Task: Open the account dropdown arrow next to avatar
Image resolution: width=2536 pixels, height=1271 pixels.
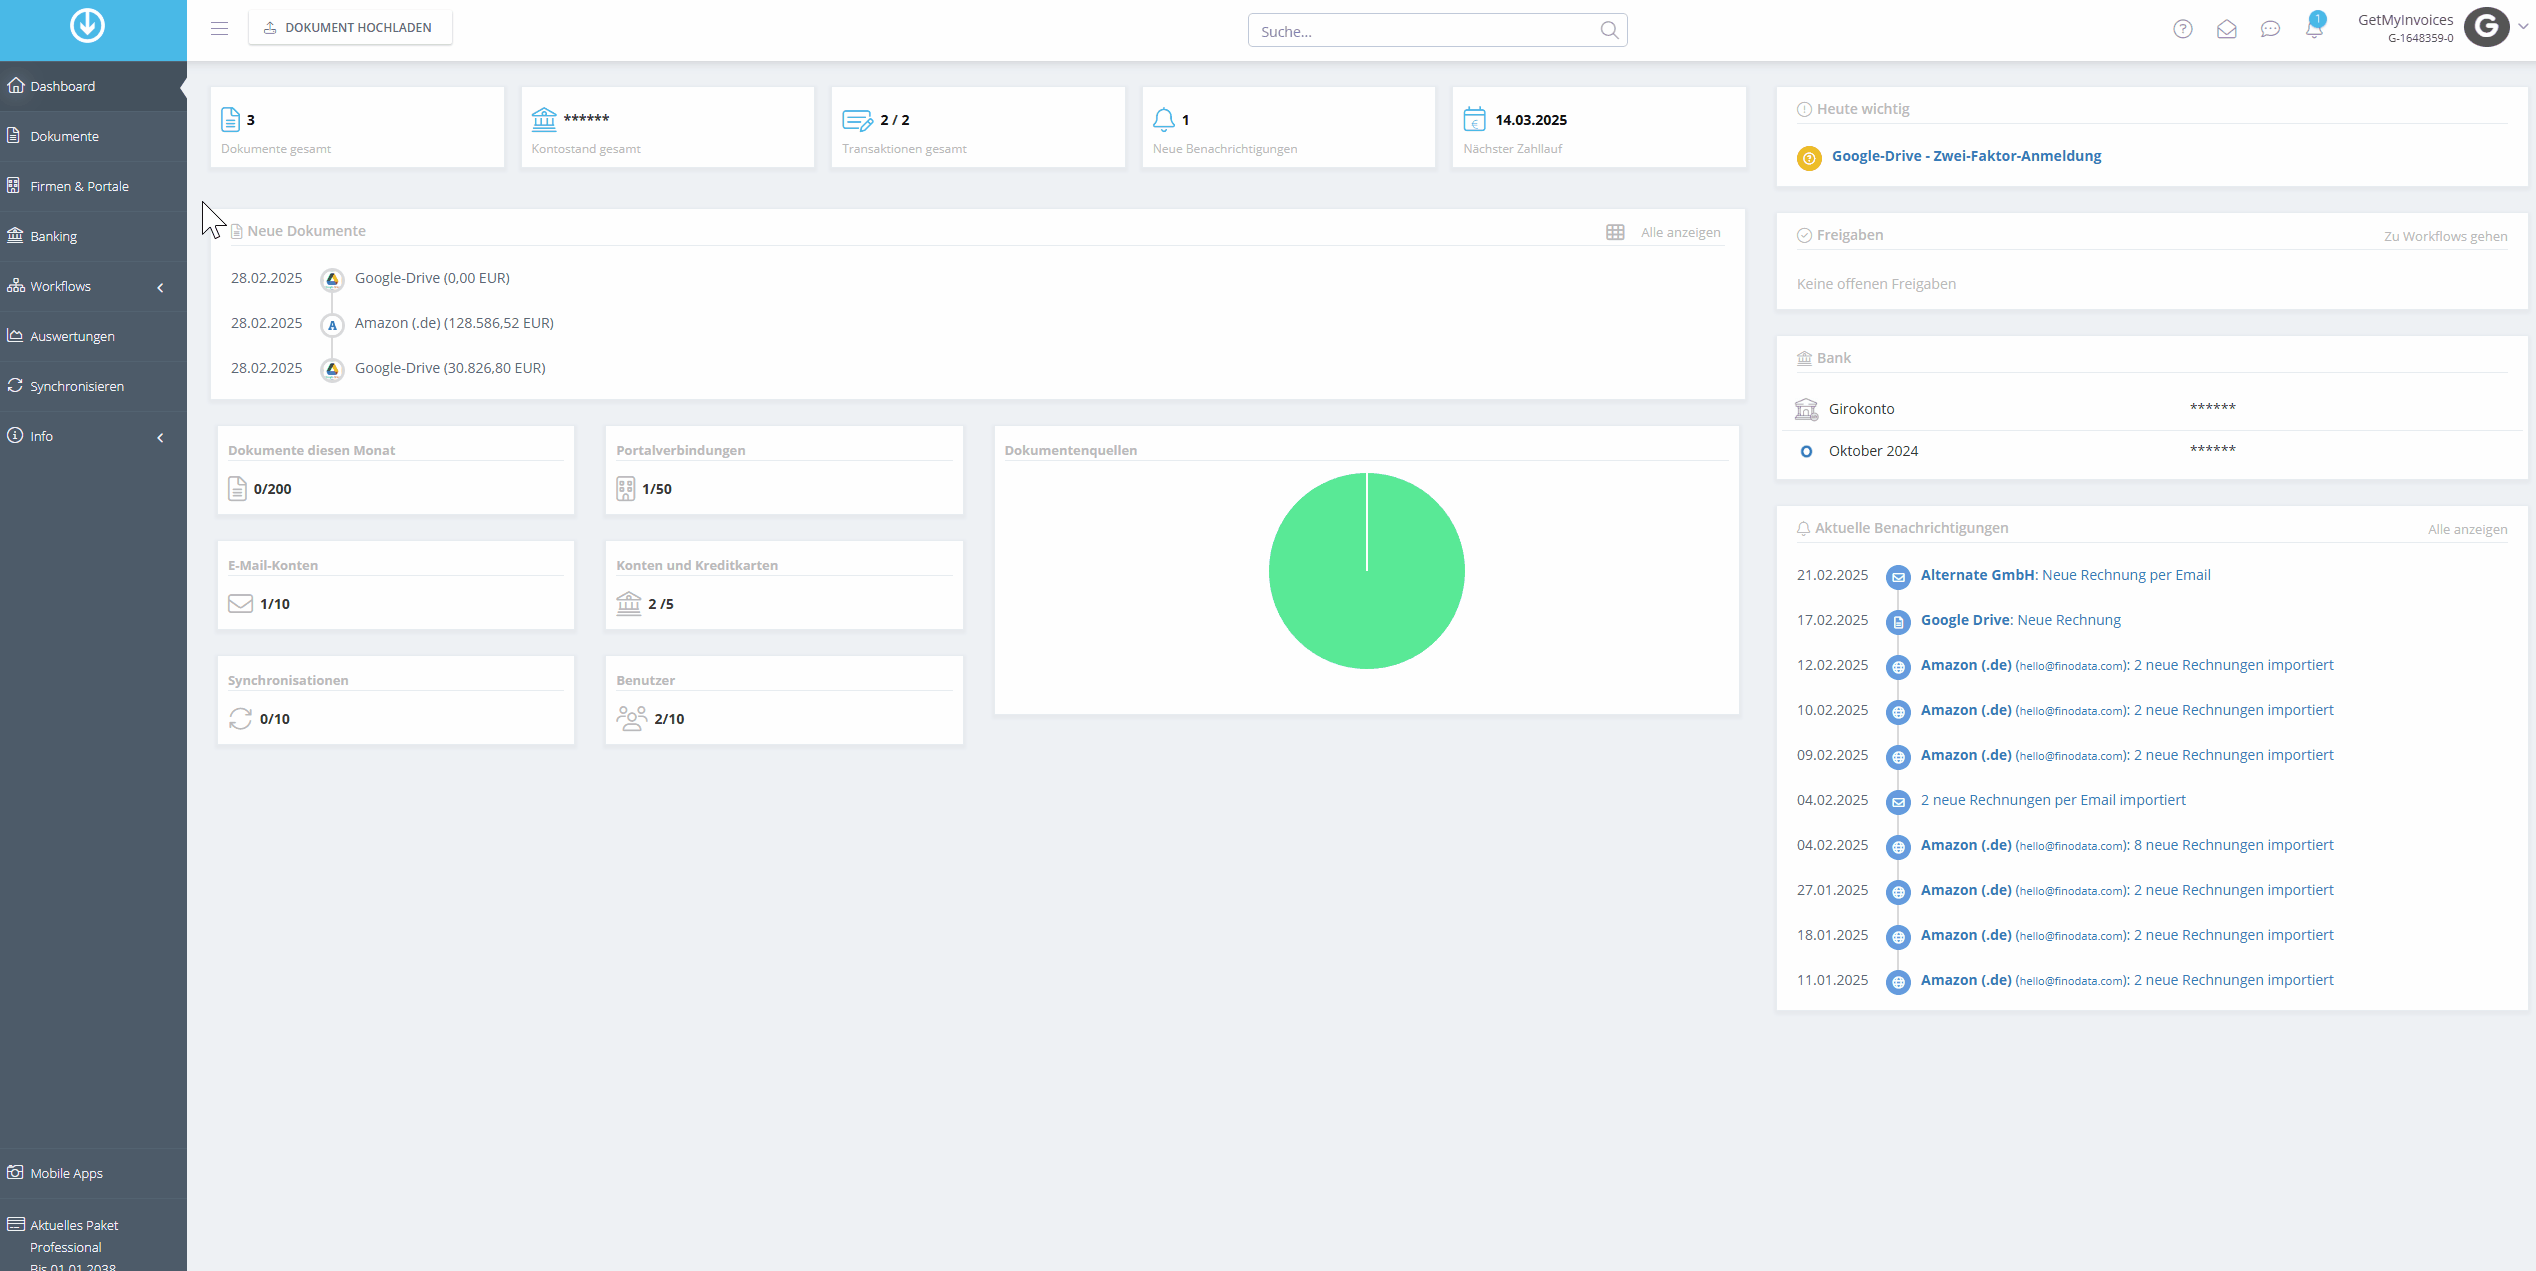Action: pyautogui.click(x=2523, y=27)
